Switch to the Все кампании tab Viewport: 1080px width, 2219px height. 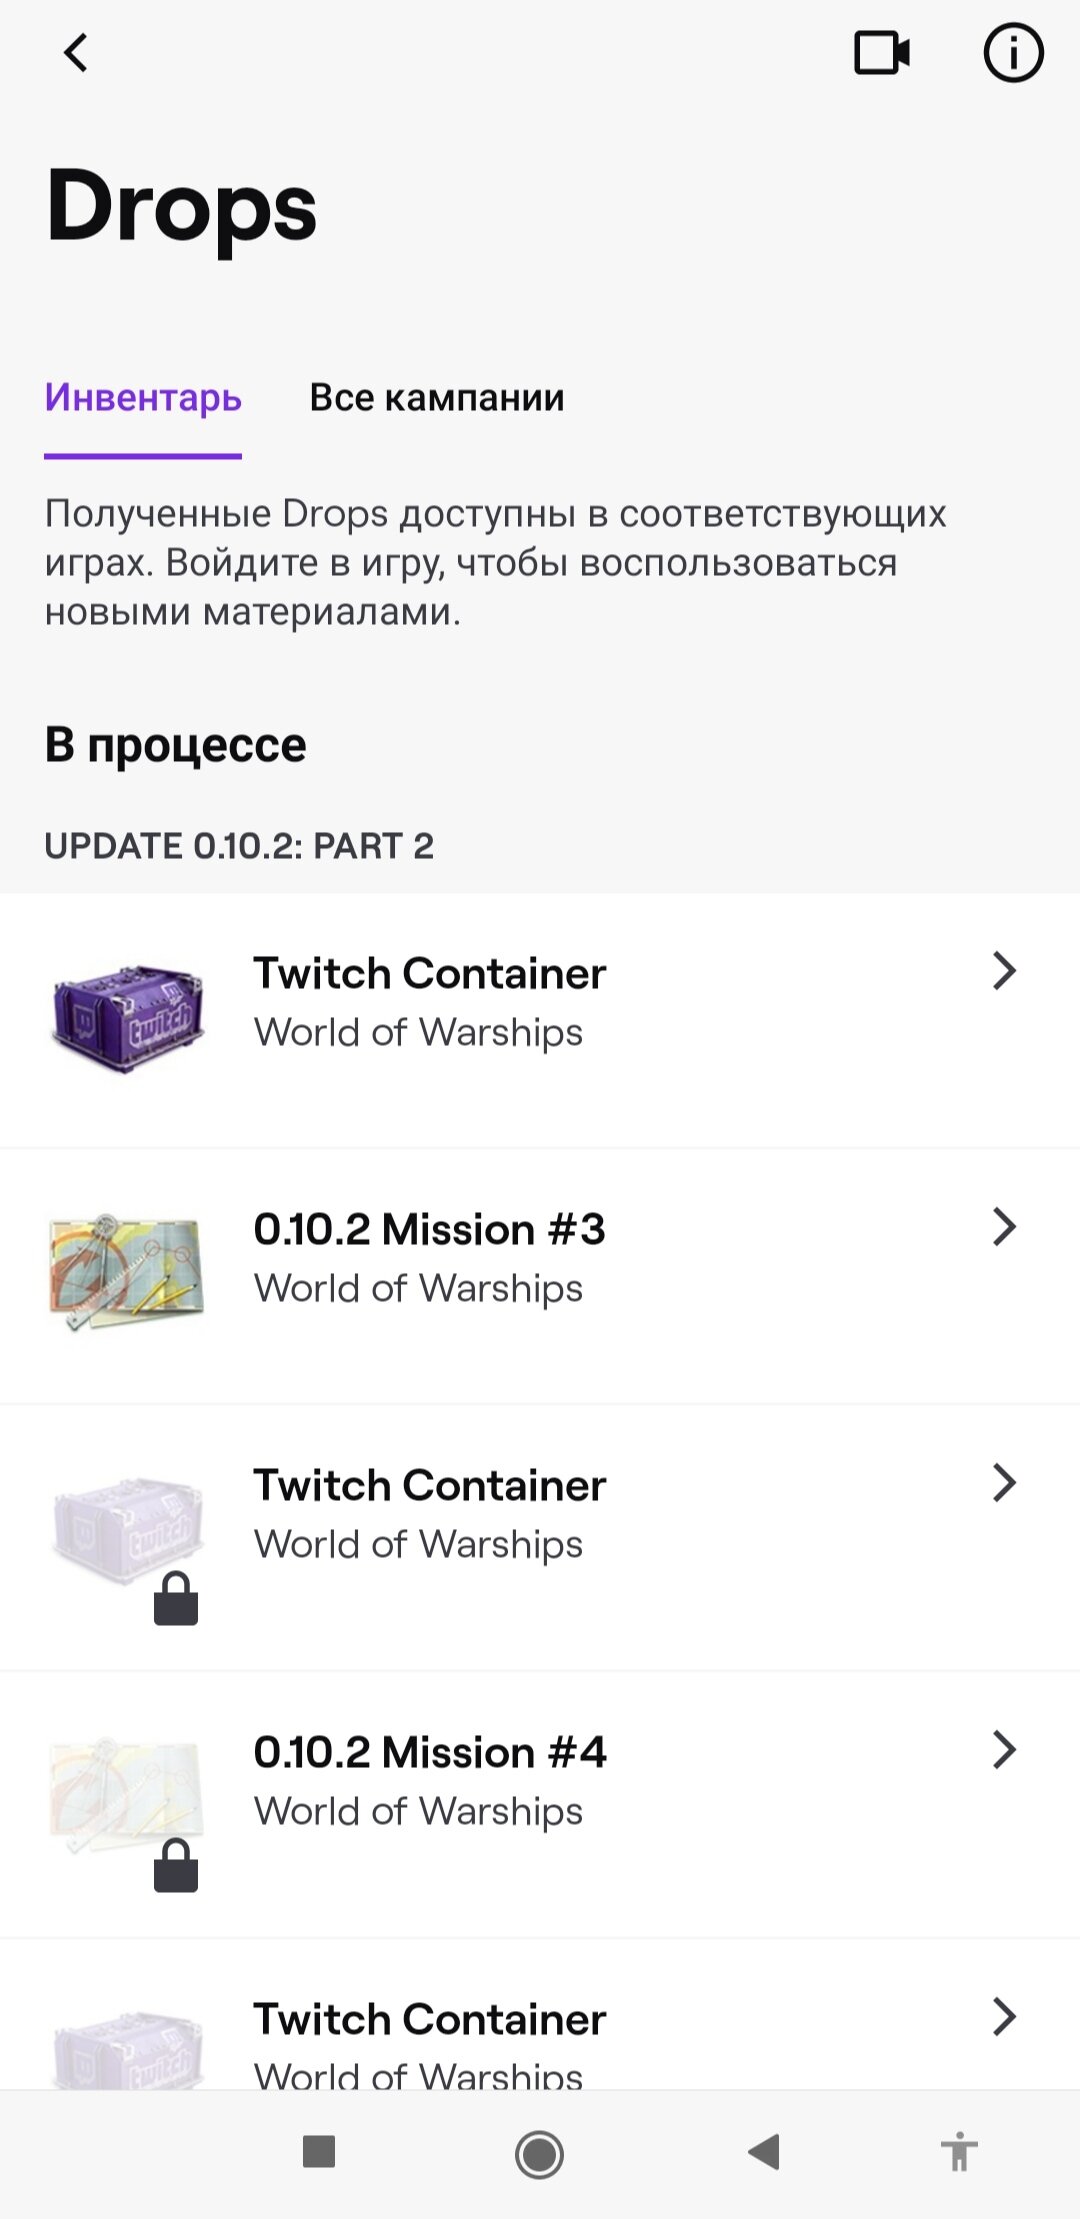click(x=437, y=398)
